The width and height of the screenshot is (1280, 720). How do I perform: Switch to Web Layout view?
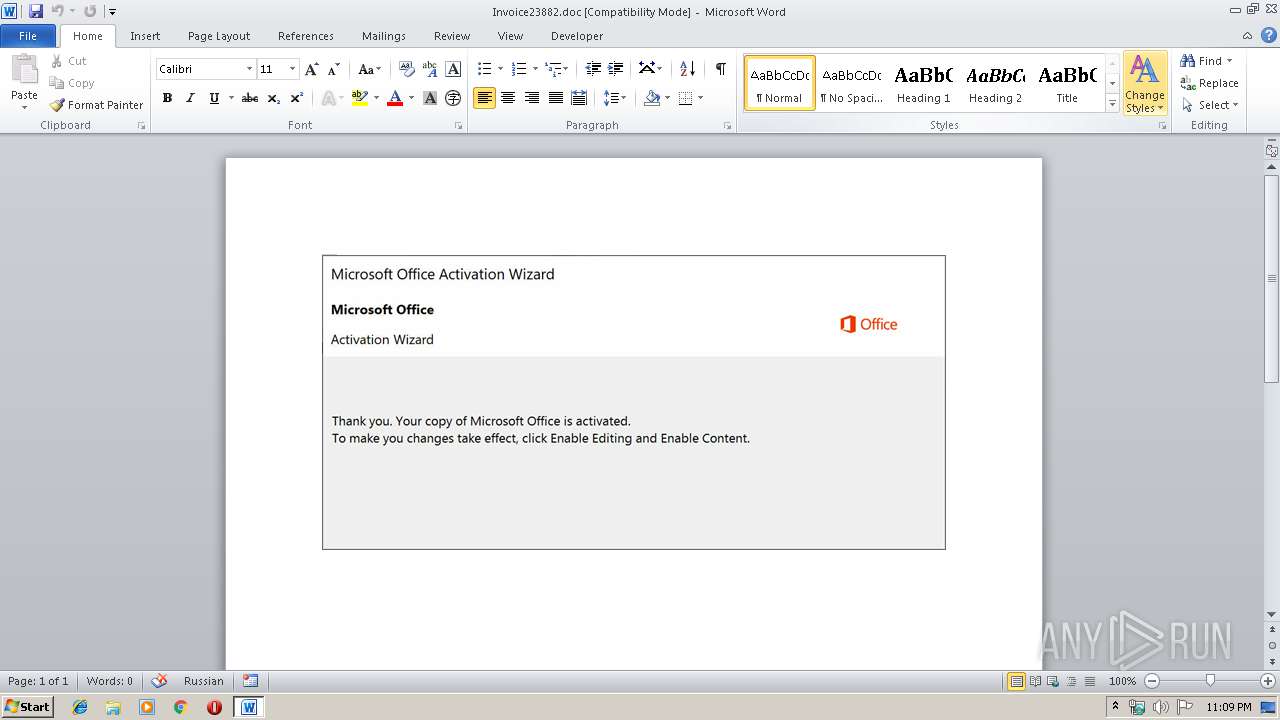[1052, 681]
